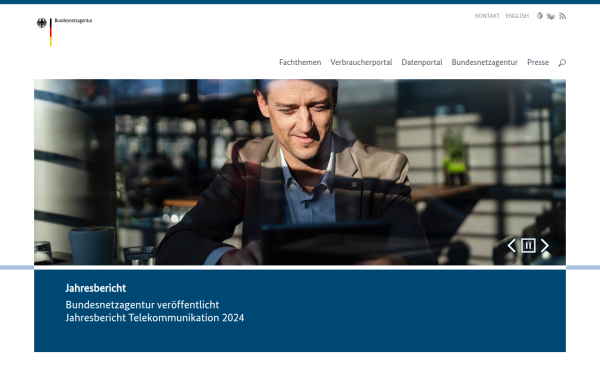This screenshot has width=600, height=375.
Task: Advance to next slide with right arrow
Action: (x=545, y=245)
